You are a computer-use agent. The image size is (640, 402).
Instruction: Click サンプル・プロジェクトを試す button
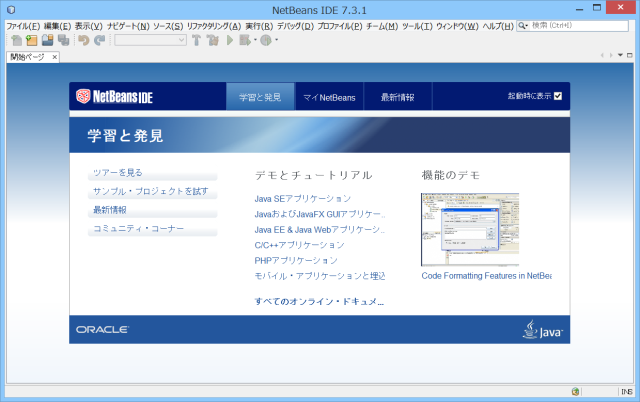(152, 191)
